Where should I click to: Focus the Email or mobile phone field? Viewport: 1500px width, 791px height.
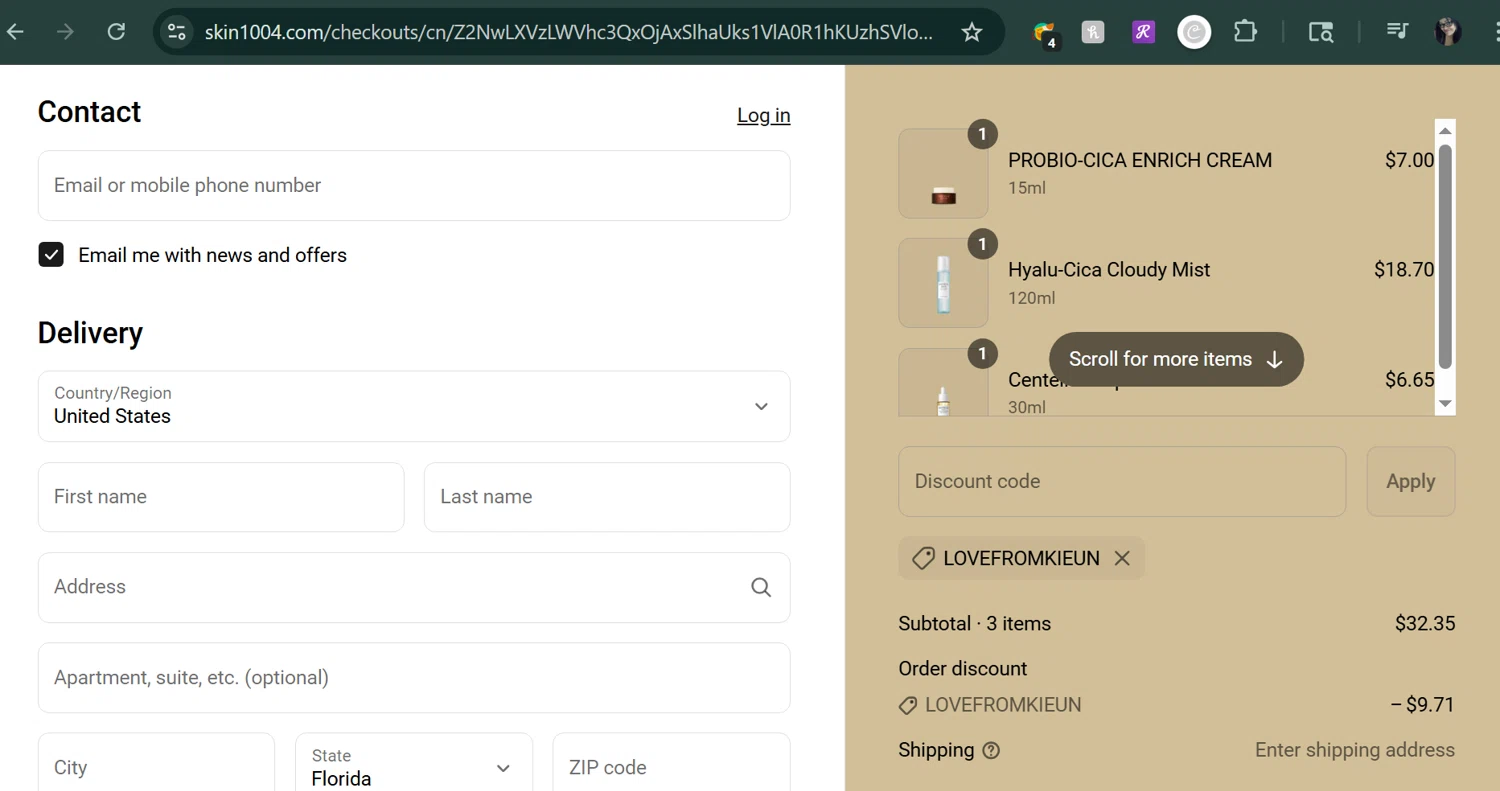(414, 185)
